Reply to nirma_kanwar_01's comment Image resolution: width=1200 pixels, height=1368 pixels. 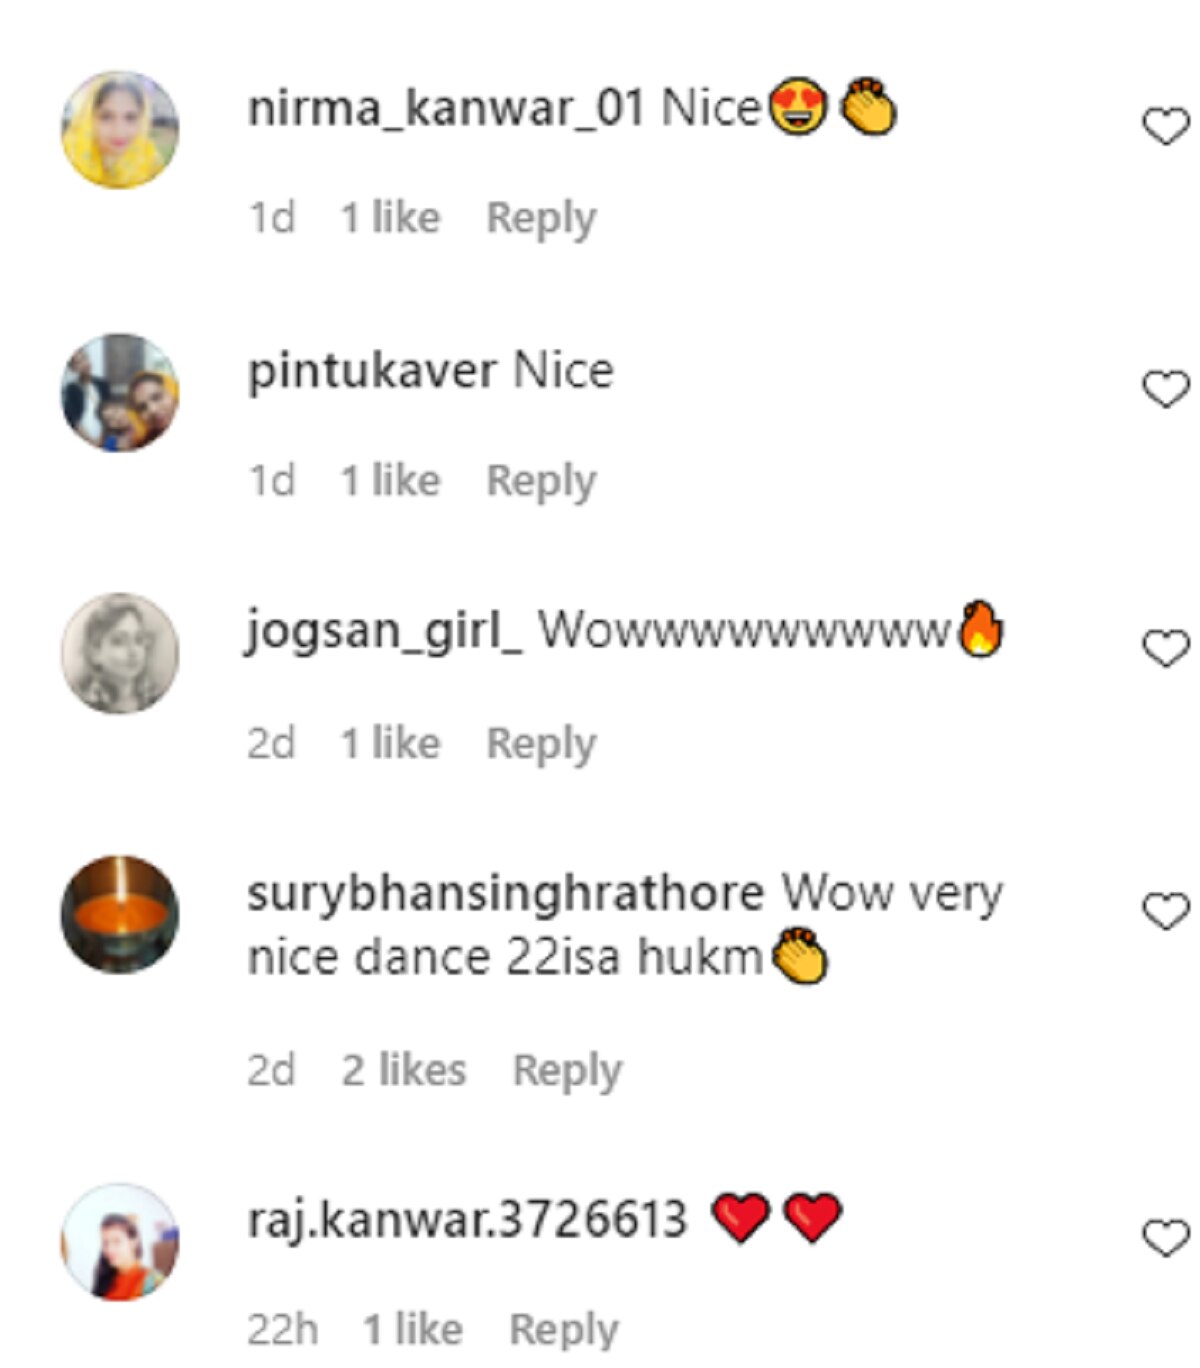pos(541,218)
